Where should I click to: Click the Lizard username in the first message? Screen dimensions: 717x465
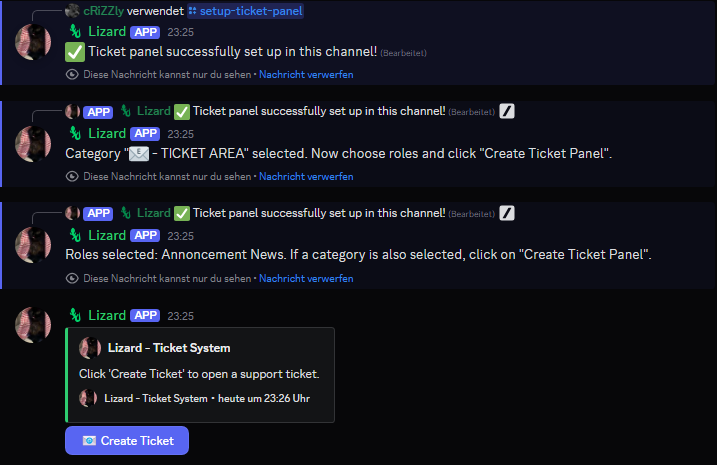pos(106,32)
